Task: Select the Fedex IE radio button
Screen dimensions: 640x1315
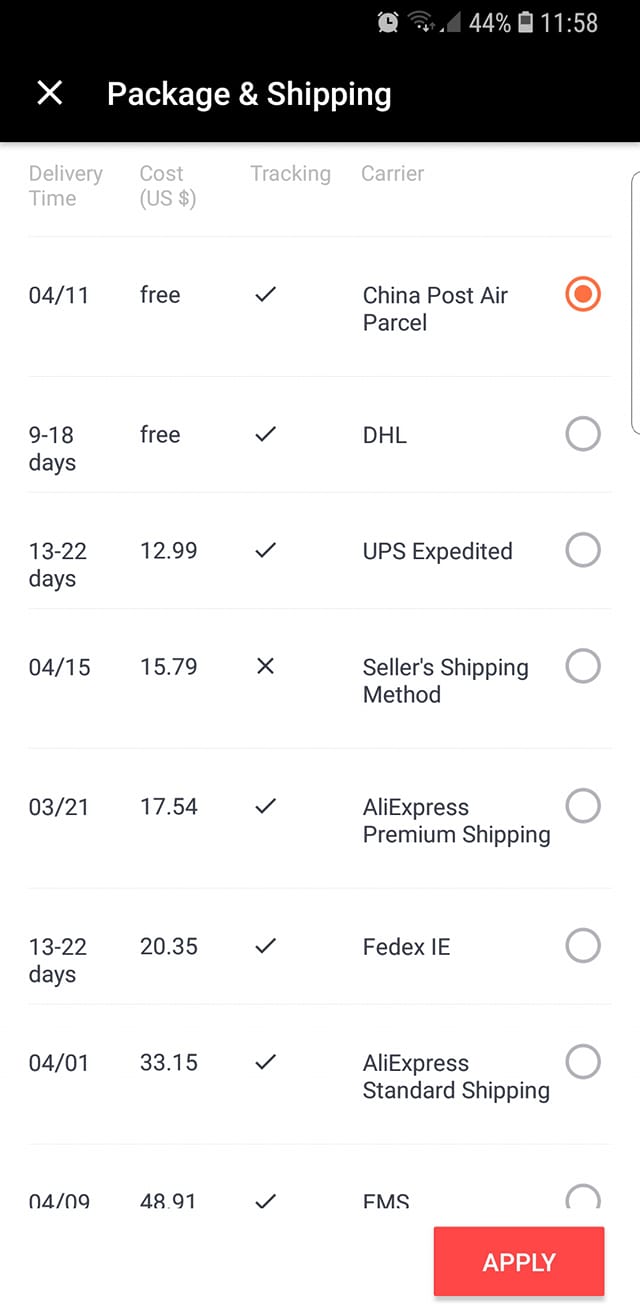Action: pyautogui.click(x=583, y=945)
